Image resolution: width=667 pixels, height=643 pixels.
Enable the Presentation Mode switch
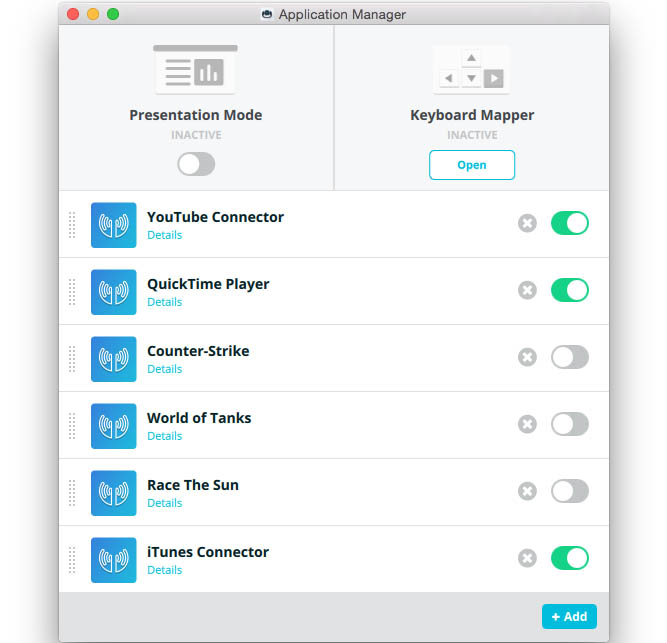(196, 164)
